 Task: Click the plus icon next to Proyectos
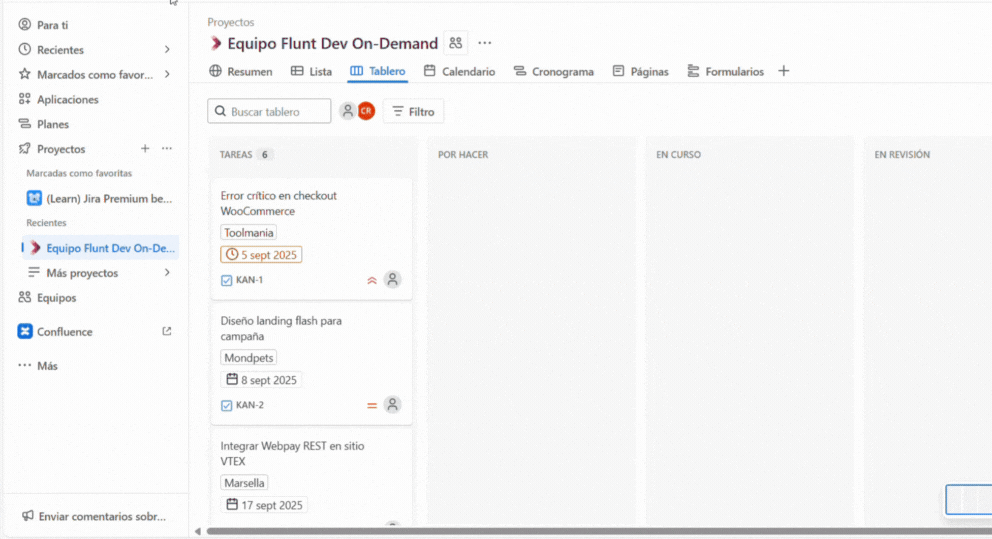[145, 149]
